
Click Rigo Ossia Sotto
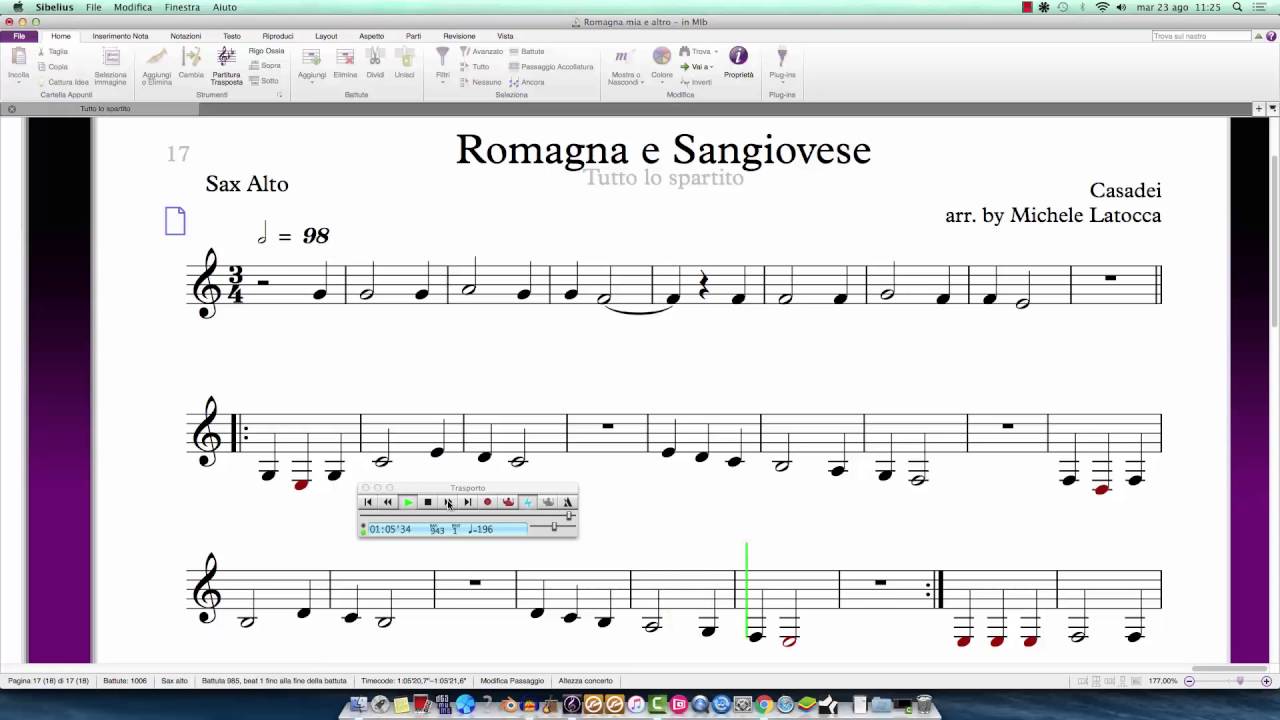[x=265, y=81]
